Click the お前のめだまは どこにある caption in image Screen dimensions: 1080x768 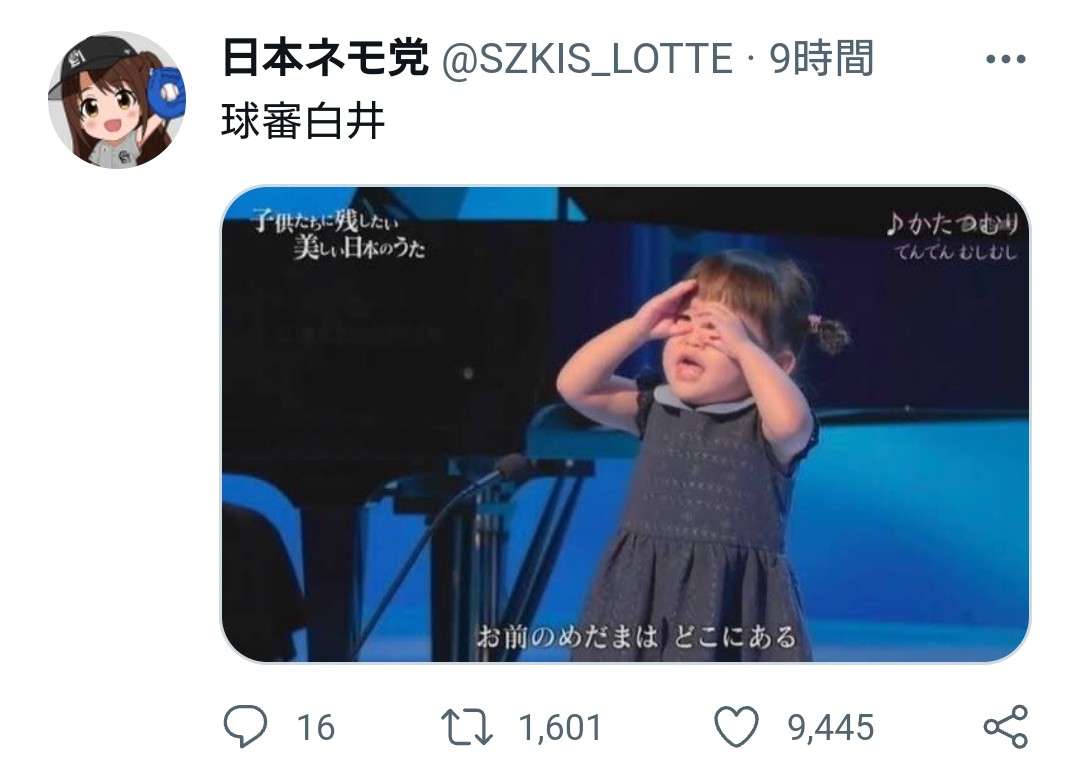click(x=636, y=636)
